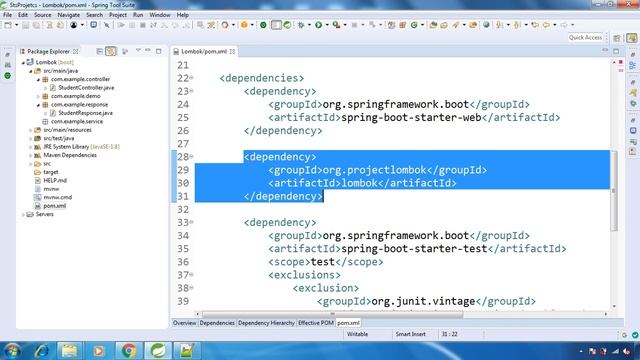The height and width of the screenshot is (360, 640).
Task: Click the Open Type toolbar icon
Action: [433, 25]
